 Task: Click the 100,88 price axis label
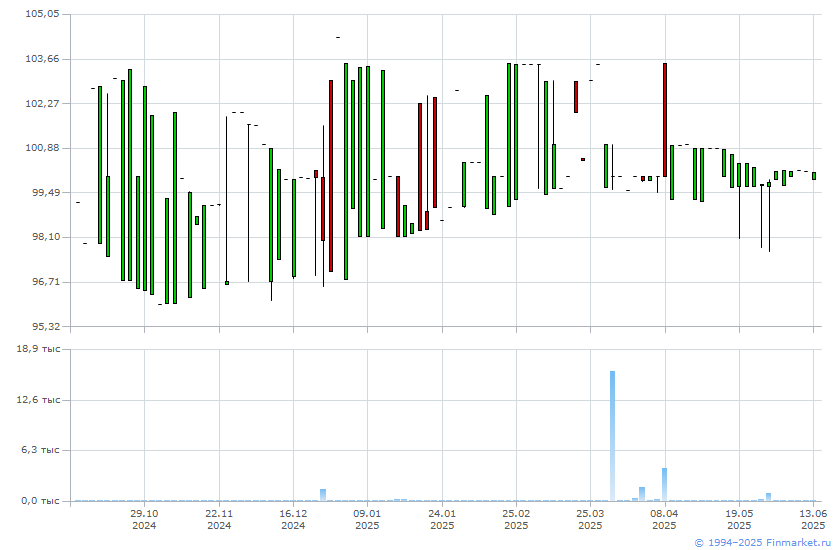point(42,148)
